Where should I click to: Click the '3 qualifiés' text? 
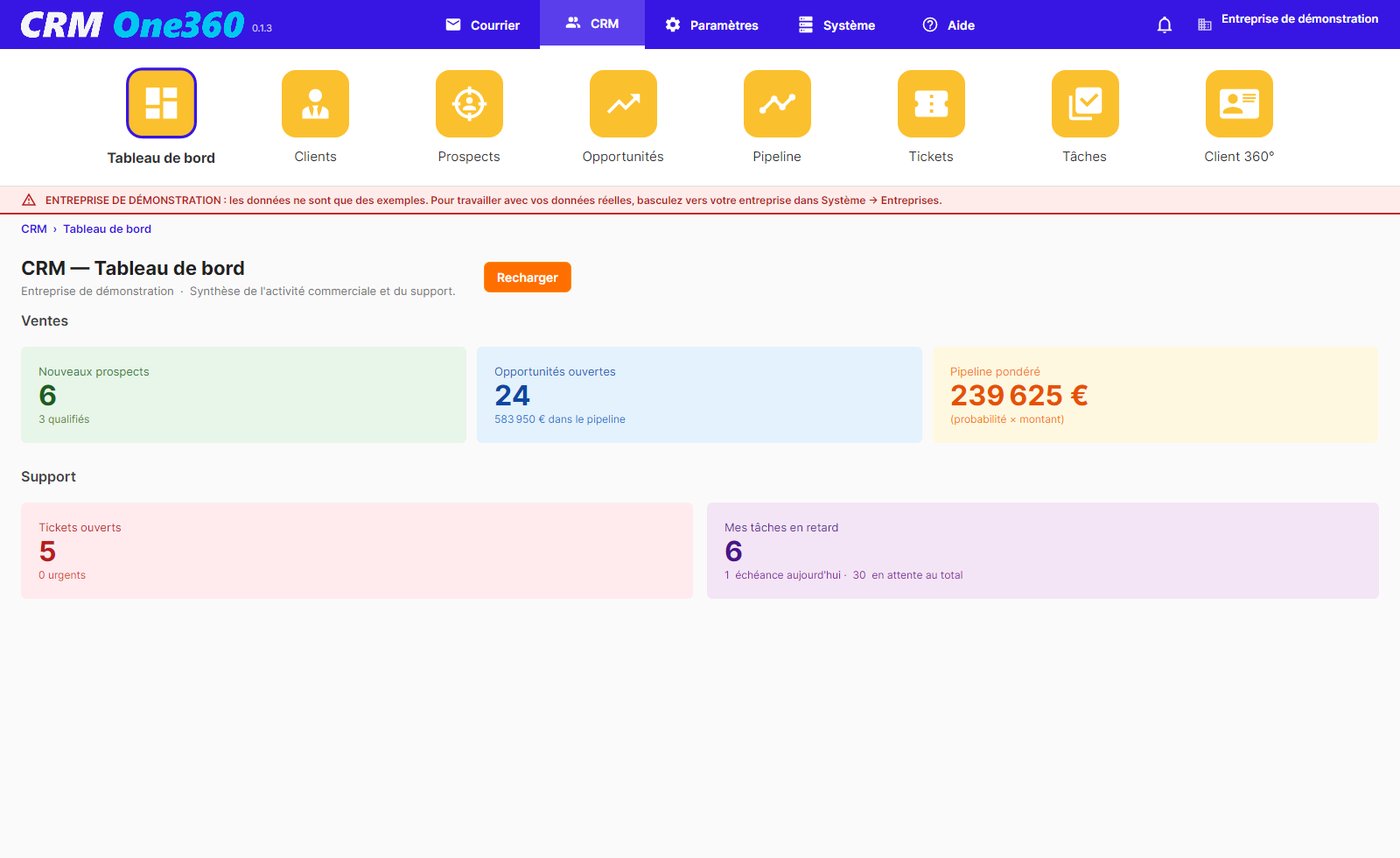64,420
